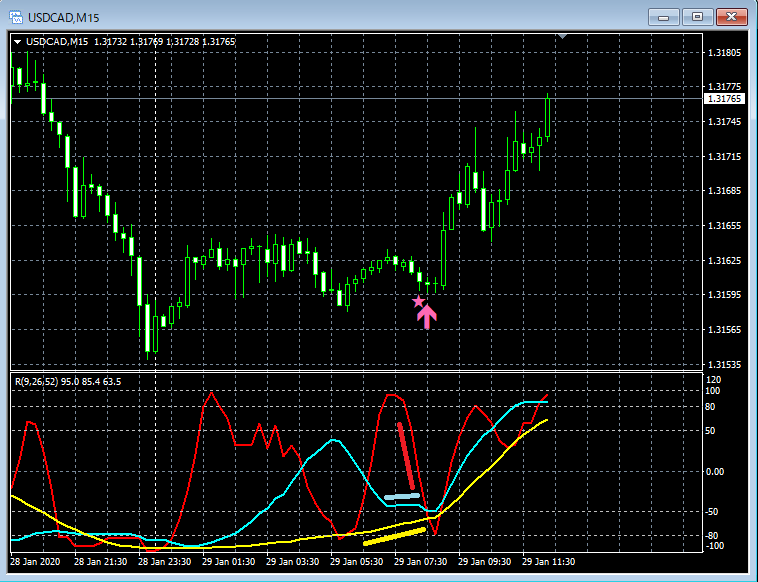Select the thick red trendline in indicator
This screenshot has width=758, height=582.
(406, 456)
